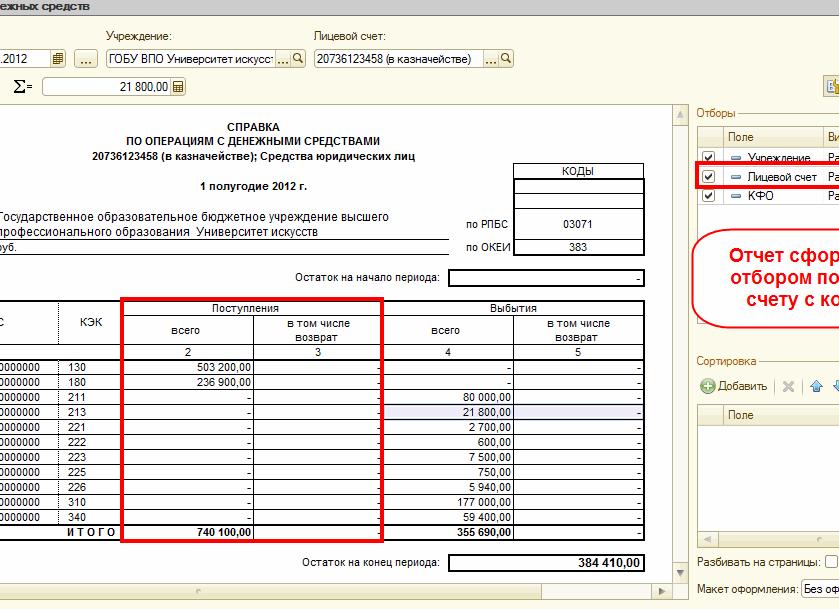Select the Лицевой счет row in Отборы
The height and width of the screenshot is (609, 839).
768,176
